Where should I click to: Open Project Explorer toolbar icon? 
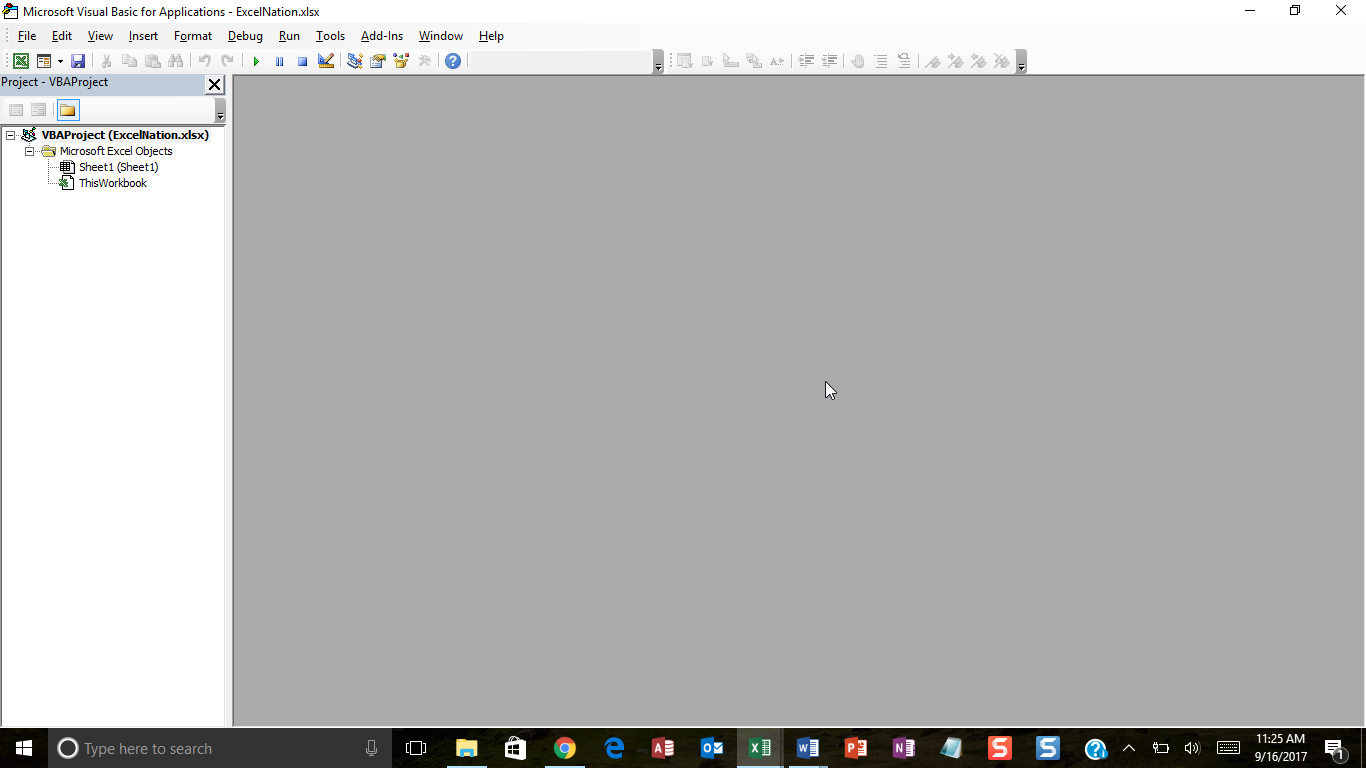pyautogui.click(x=354, y=61)
